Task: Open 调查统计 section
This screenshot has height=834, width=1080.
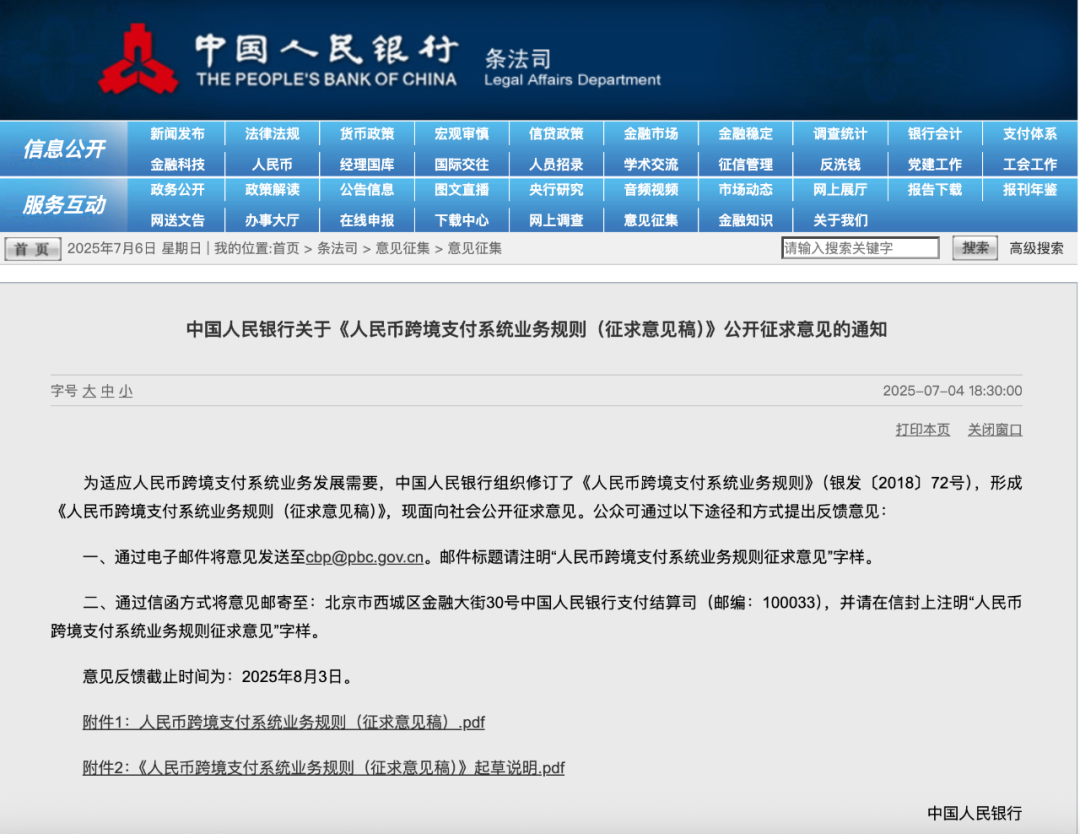Action: tap(840, 134)
